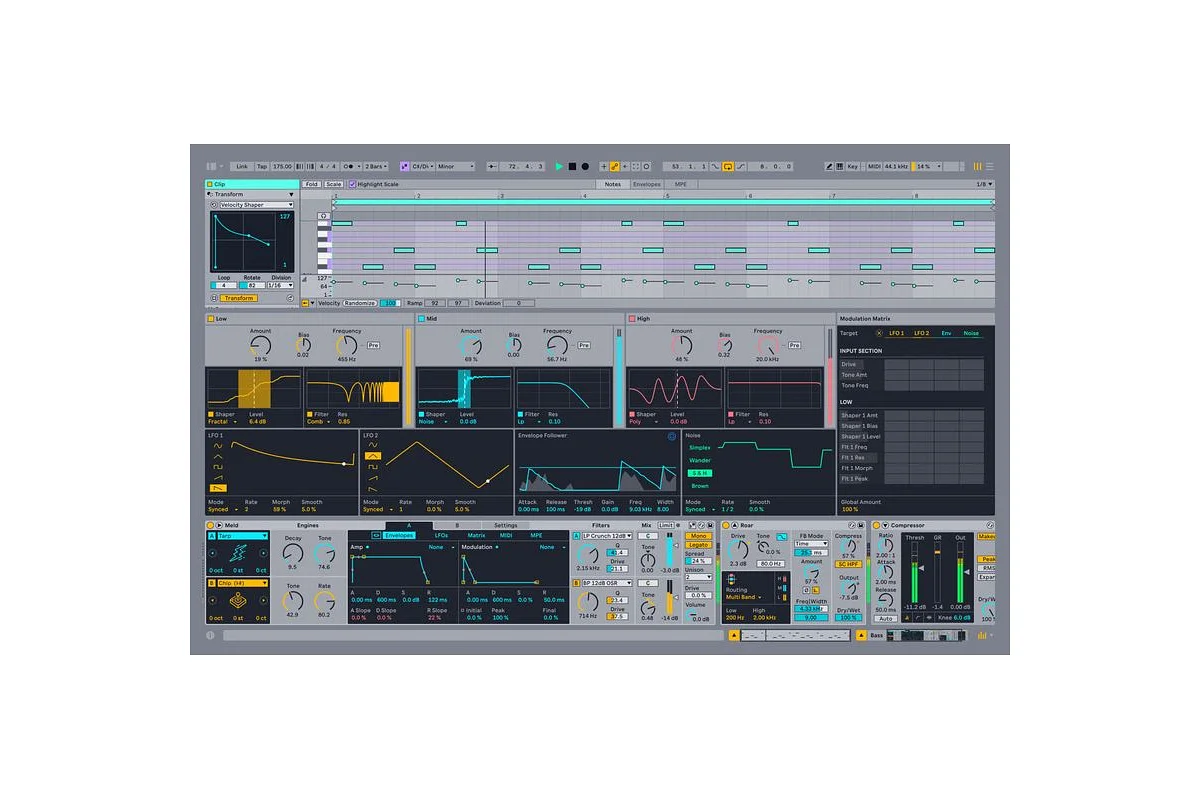Click the yellow Transform button
1200x800 pixels.
239,298
